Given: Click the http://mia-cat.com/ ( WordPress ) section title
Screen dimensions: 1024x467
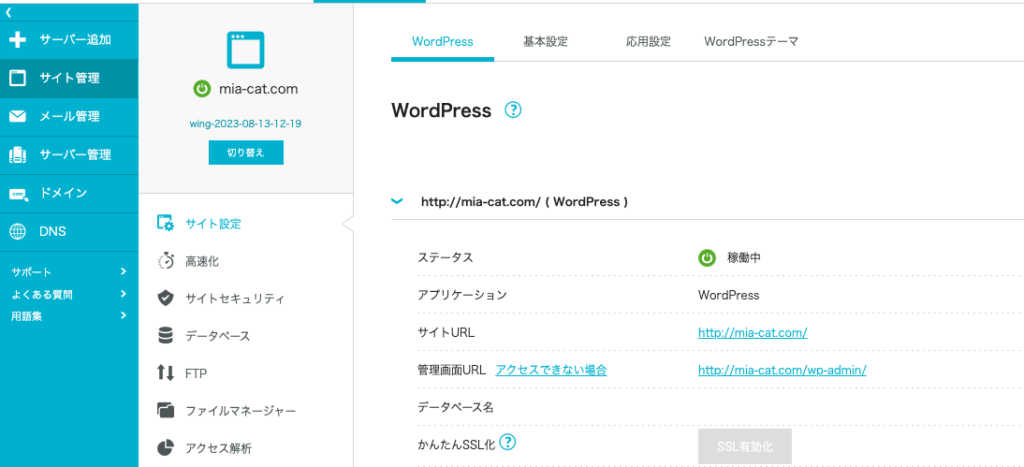Looking at the screenshot, I should pos(524,202).
